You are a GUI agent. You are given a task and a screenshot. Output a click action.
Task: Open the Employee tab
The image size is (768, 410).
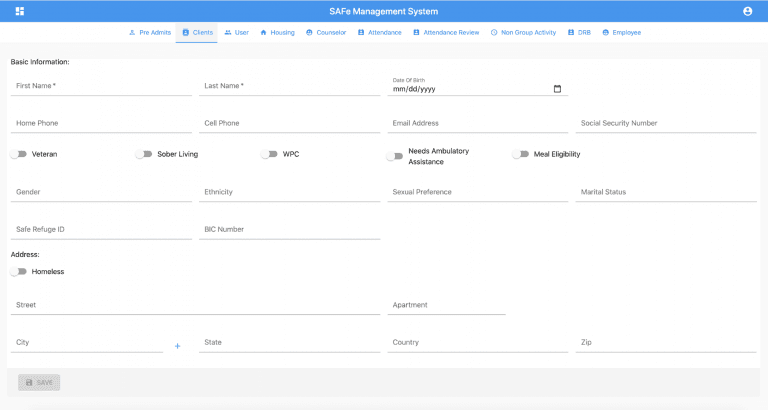(621, 33)
